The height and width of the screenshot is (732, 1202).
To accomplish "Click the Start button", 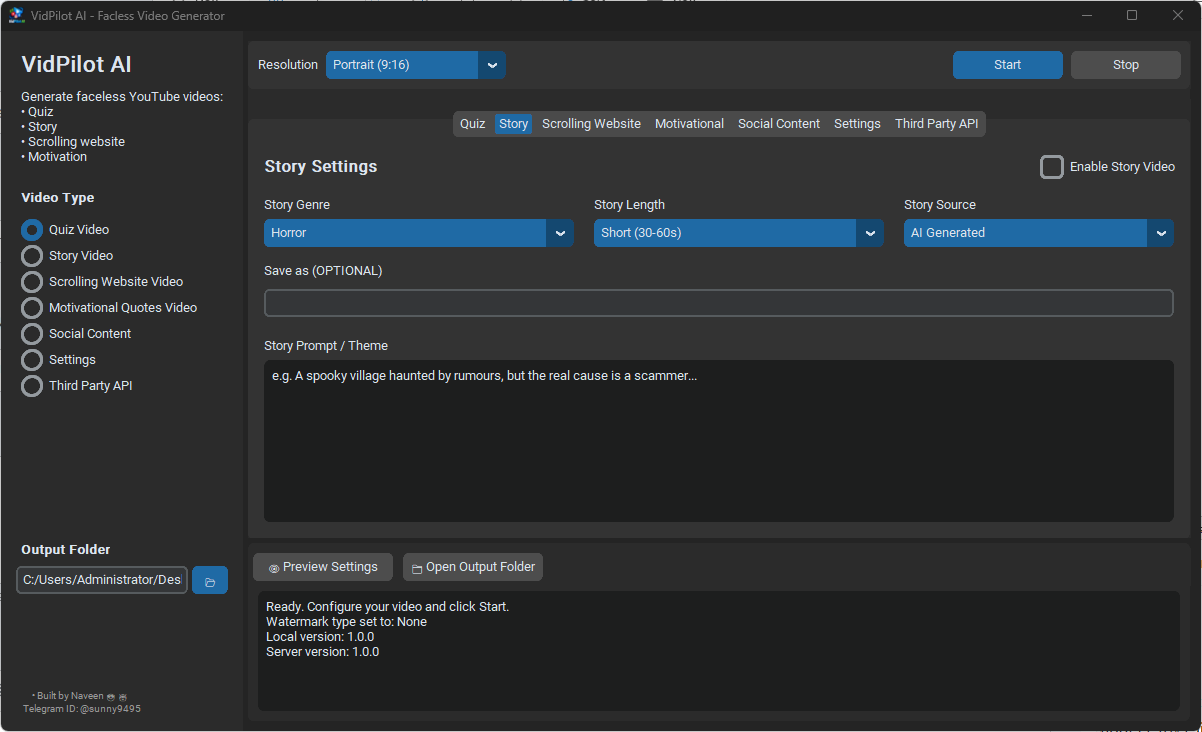I will 1007,64.
